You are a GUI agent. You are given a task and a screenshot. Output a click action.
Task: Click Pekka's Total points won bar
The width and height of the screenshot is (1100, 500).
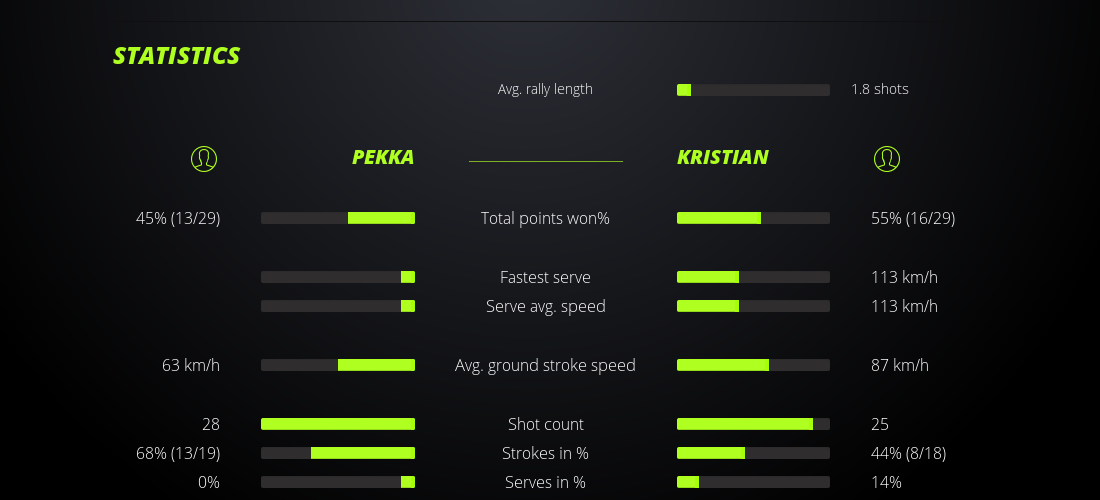point(338,218)
